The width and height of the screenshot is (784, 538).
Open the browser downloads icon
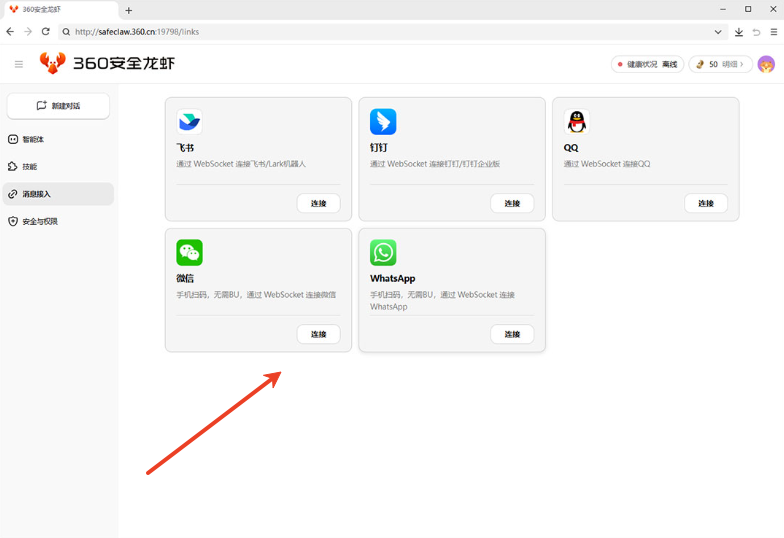pyautogui.click(x=738, y=32)
